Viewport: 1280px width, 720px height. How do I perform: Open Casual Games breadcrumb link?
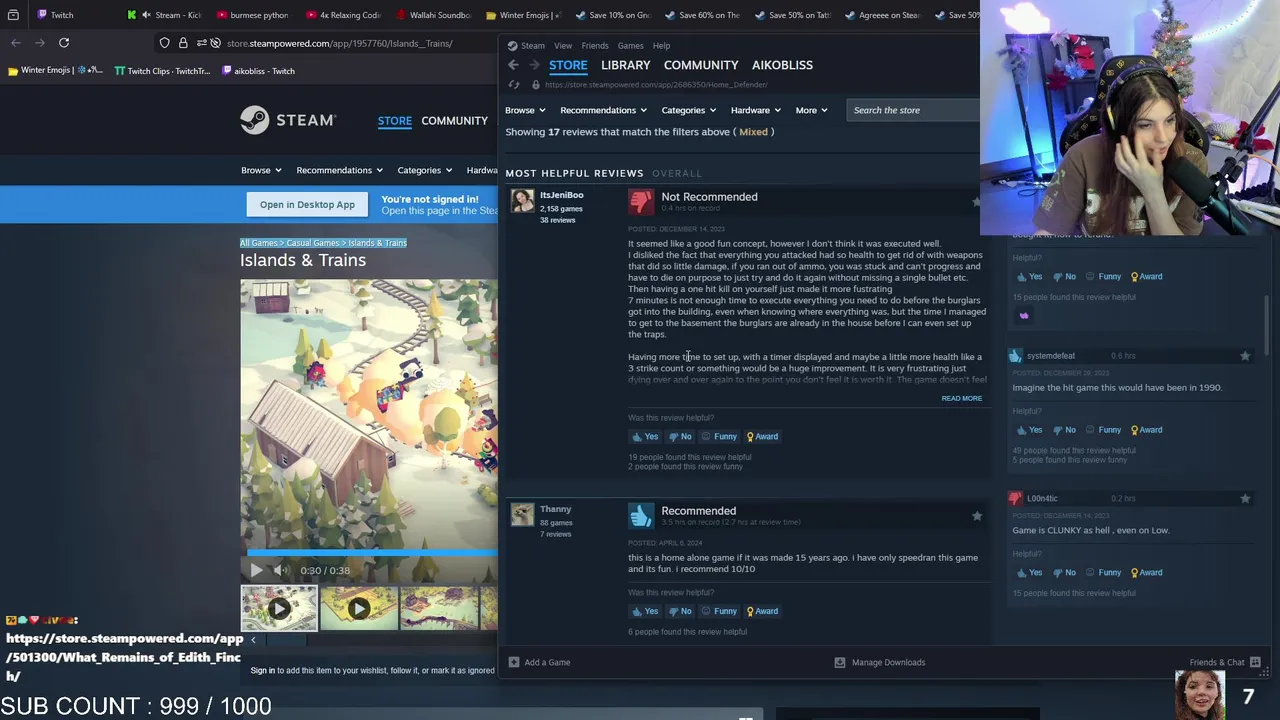(x=313, y=243)
